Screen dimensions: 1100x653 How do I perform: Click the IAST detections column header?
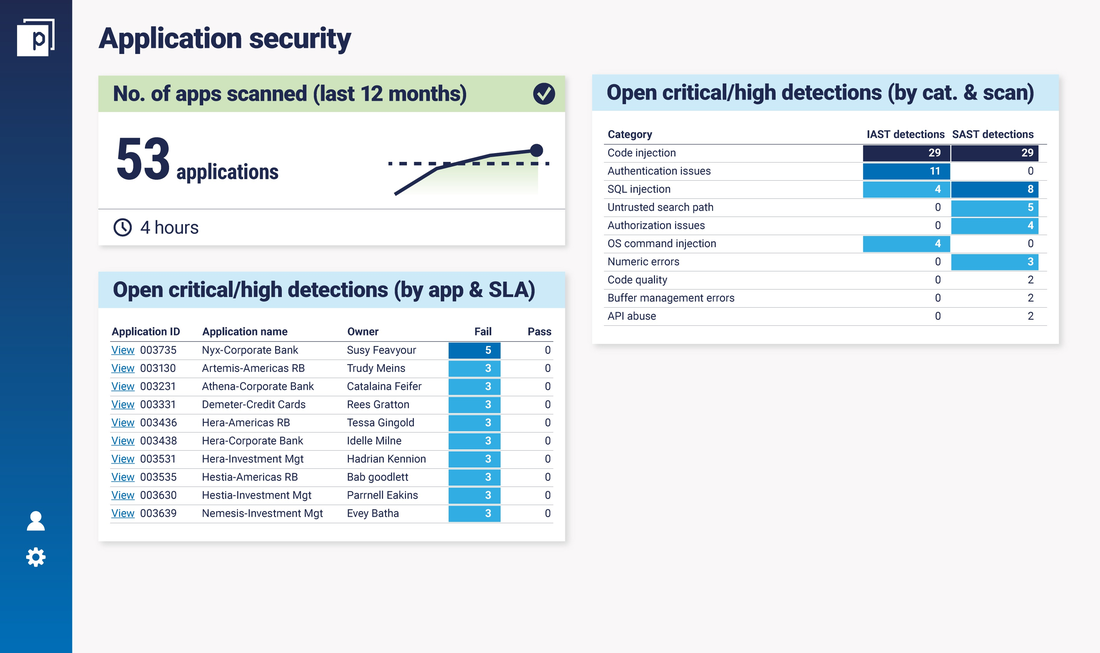(x=905, y=134)
